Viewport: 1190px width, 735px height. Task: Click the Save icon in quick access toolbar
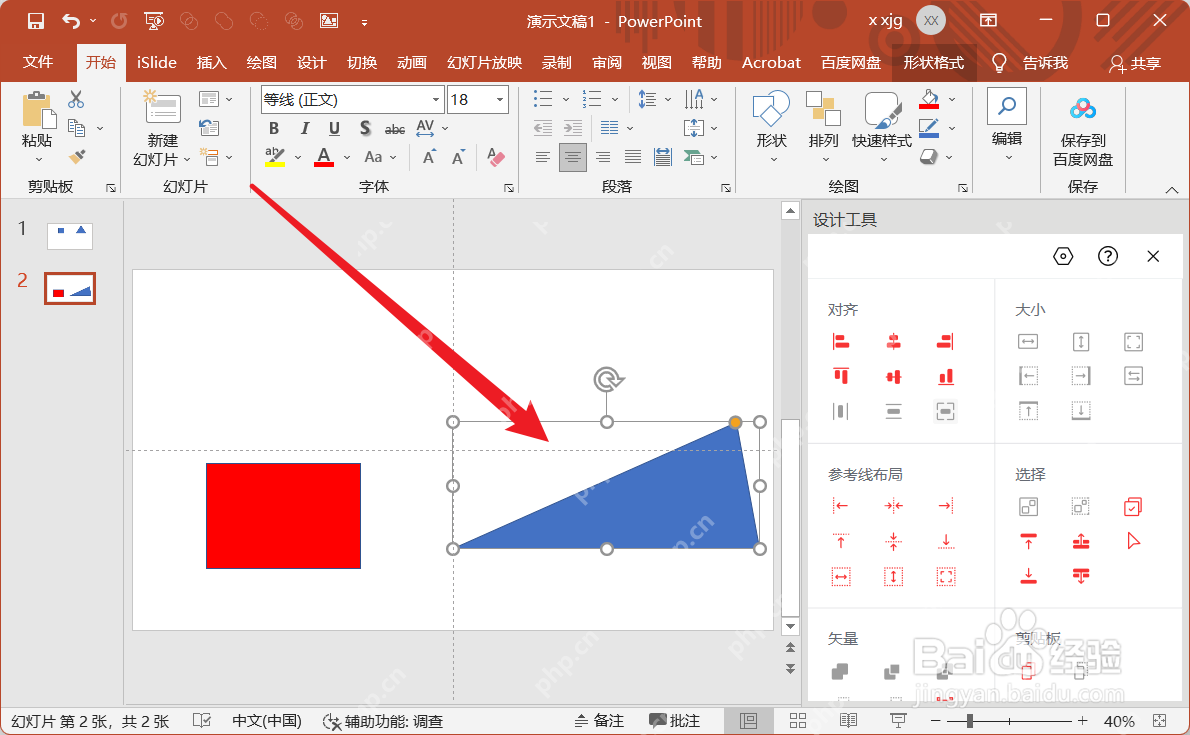tap(36, 21)
